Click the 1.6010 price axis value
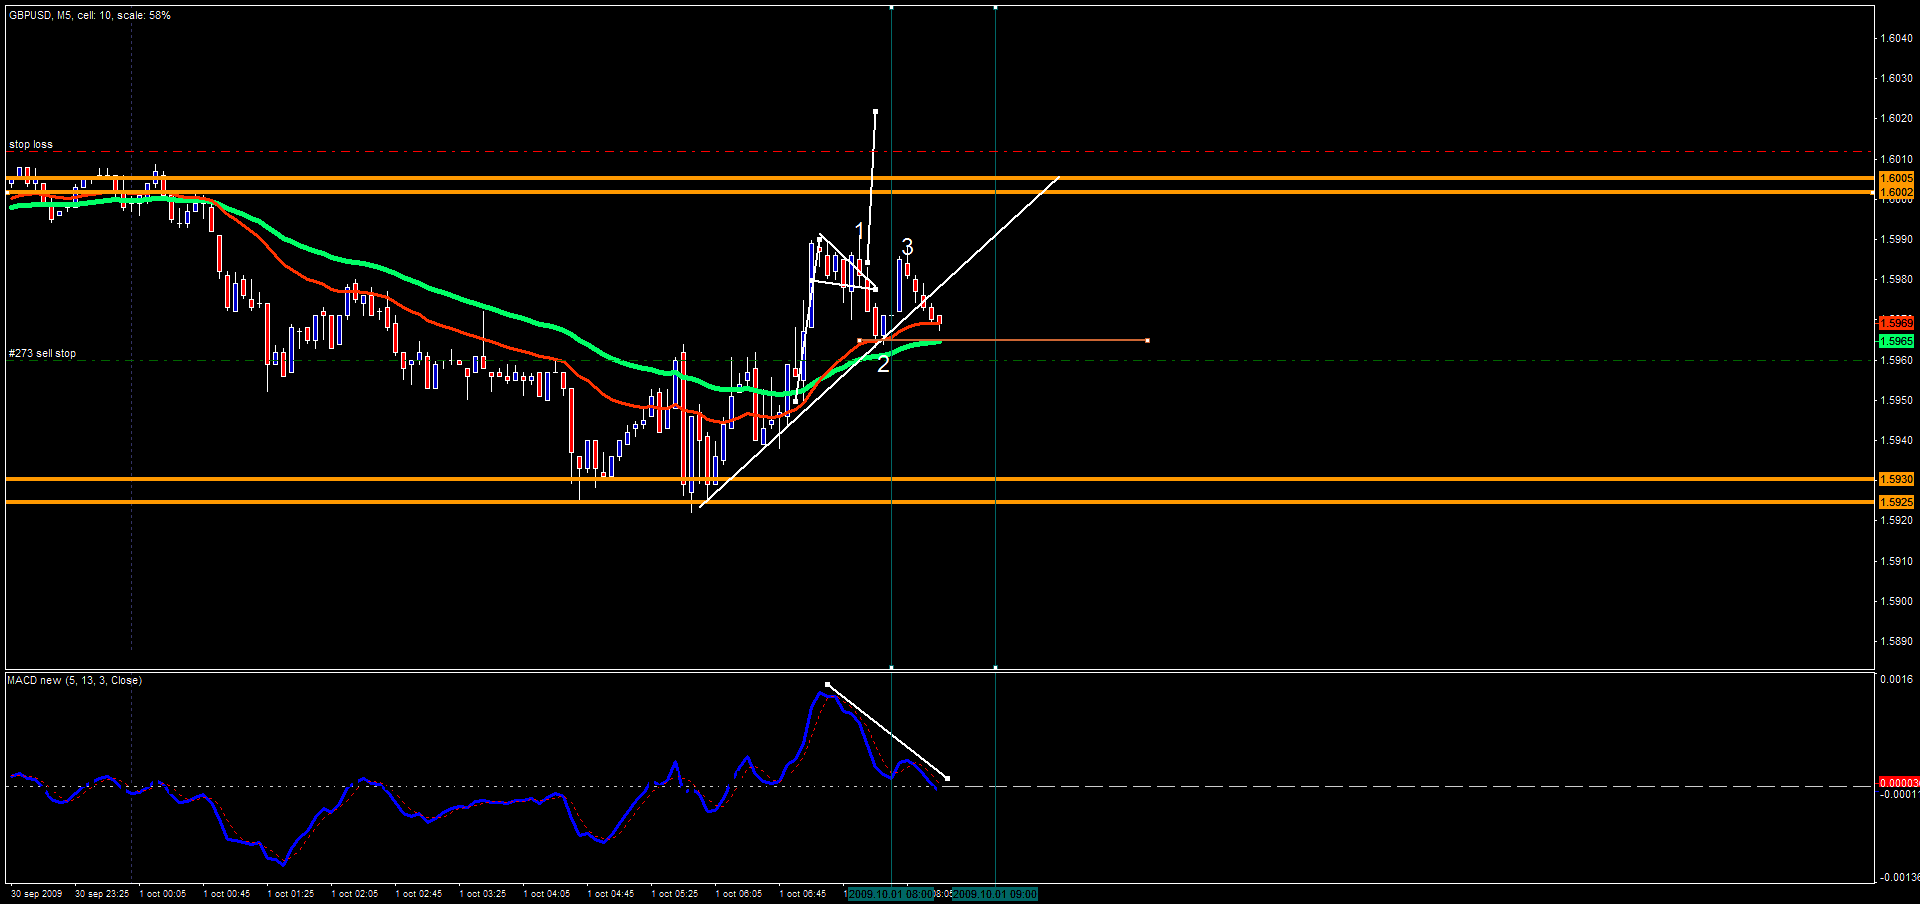The height and width of the screenshot is (904, 1920). coord(1897,159)
